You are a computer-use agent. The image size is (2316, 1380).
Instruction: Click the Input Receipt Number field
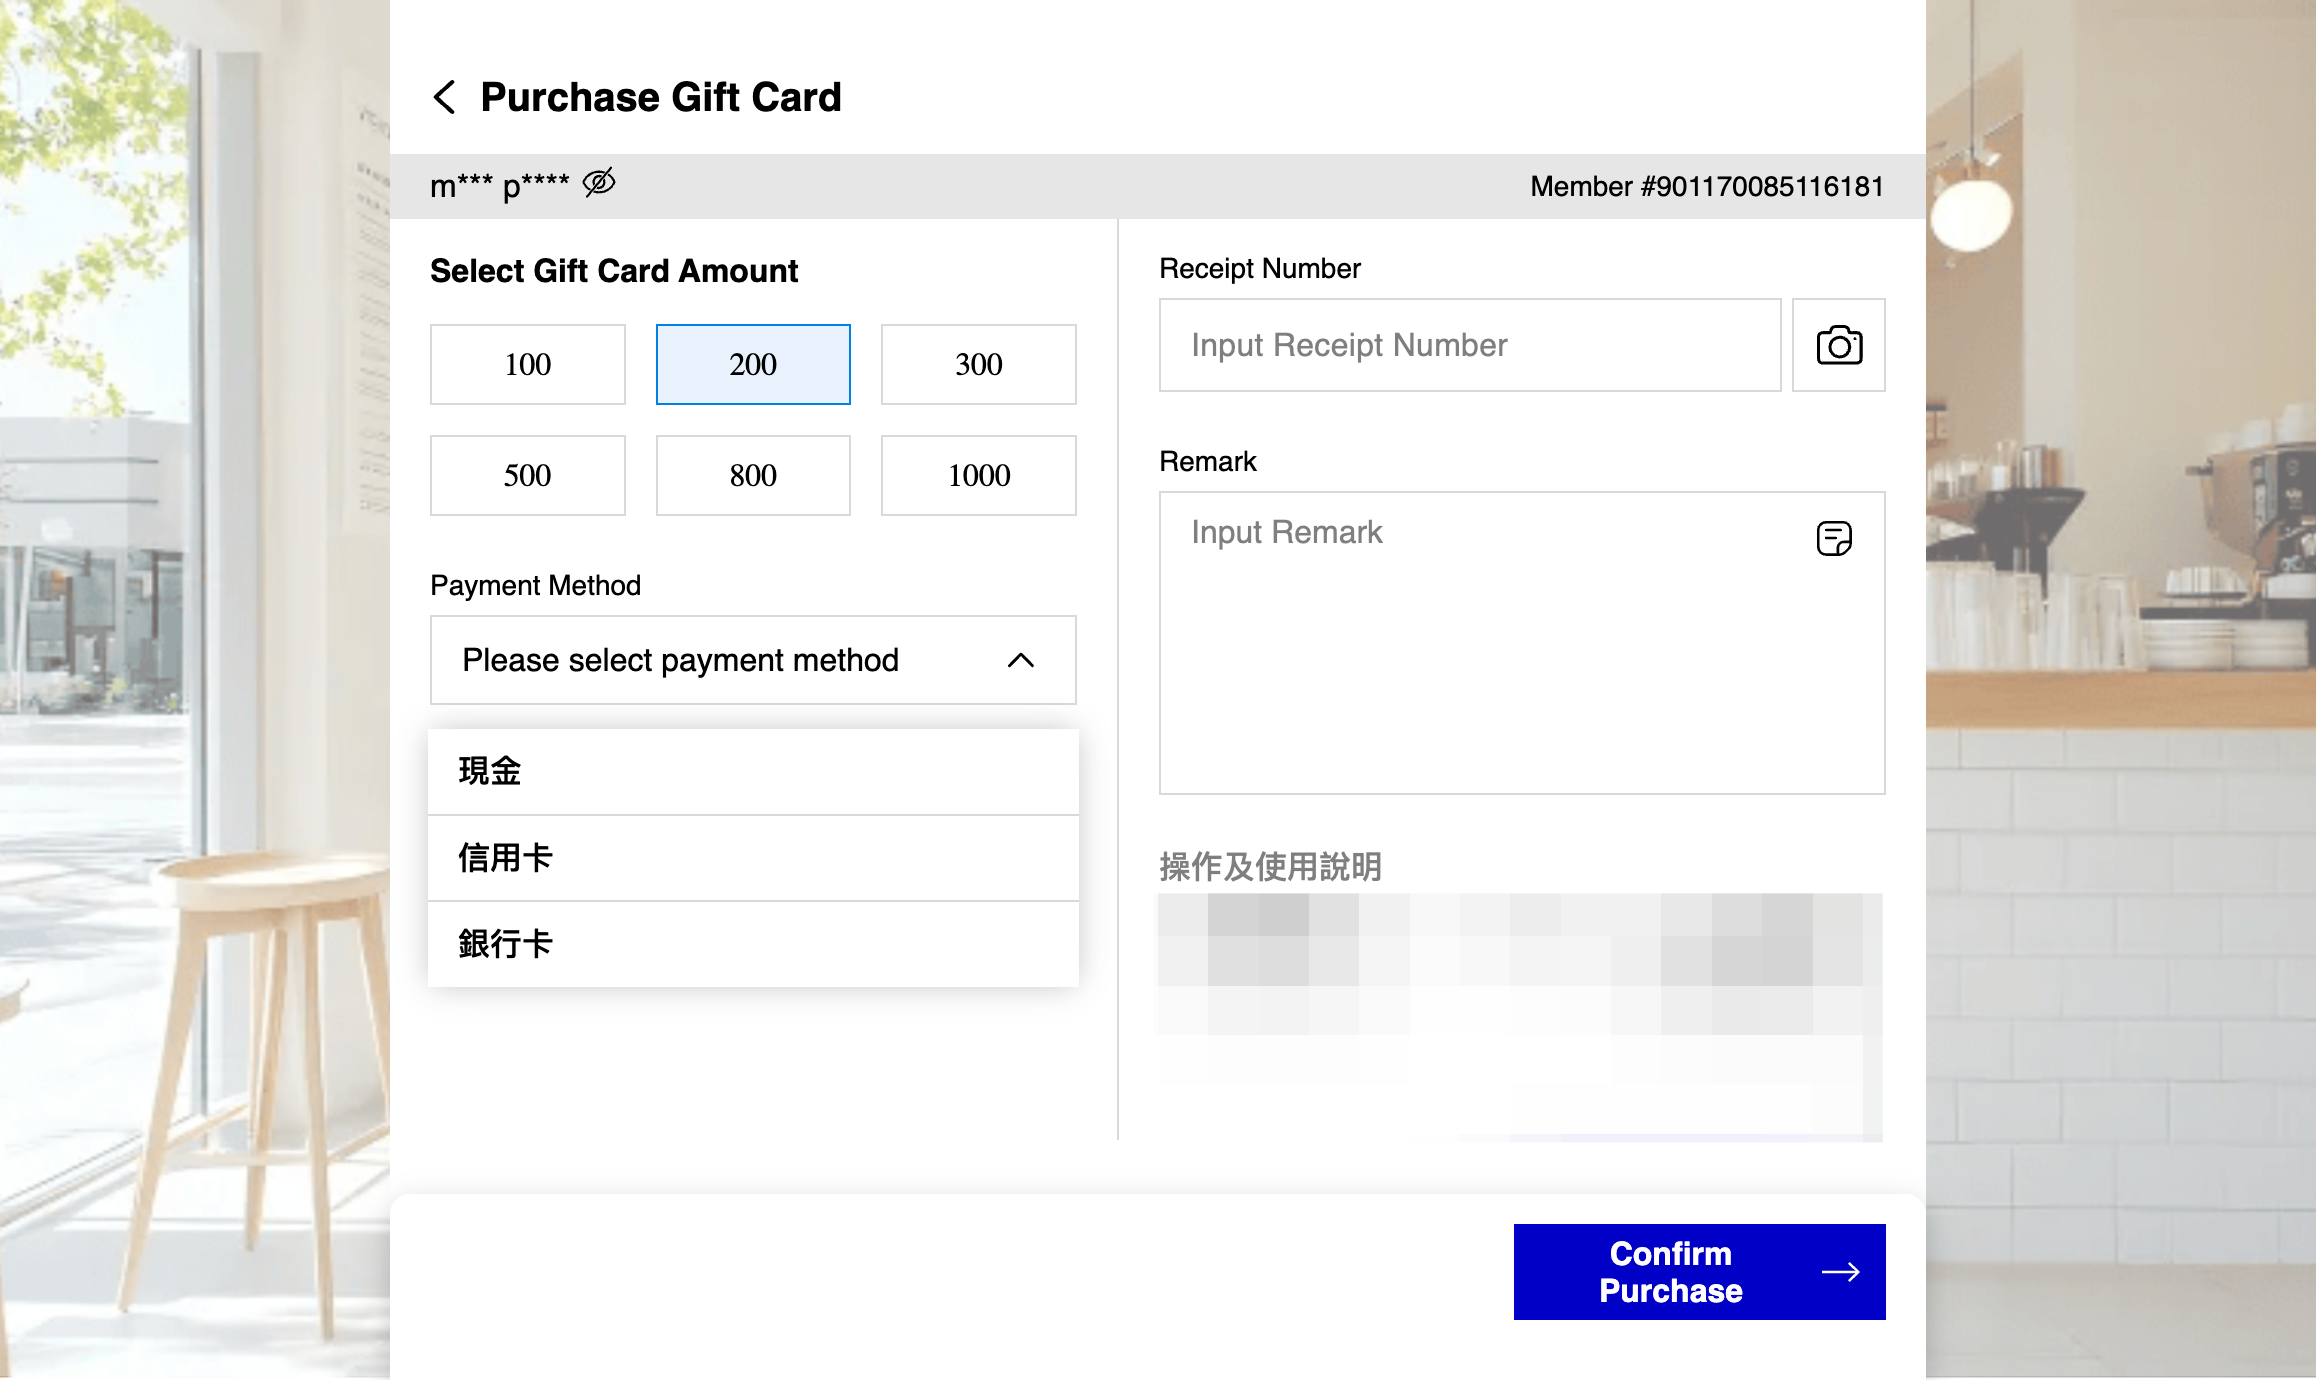click(1470, 345)
